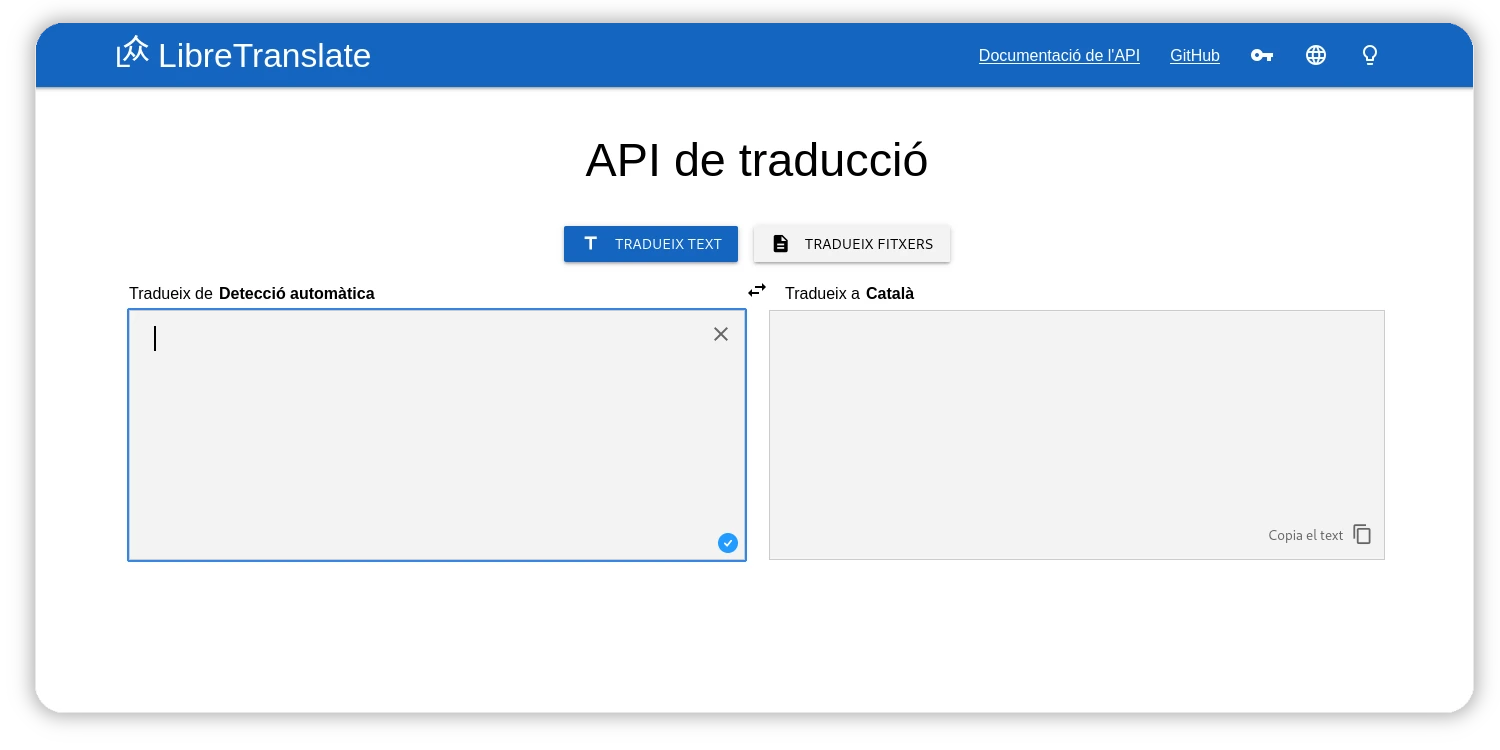
Task: Click the Copia el text label
Action: point(1305,535)
